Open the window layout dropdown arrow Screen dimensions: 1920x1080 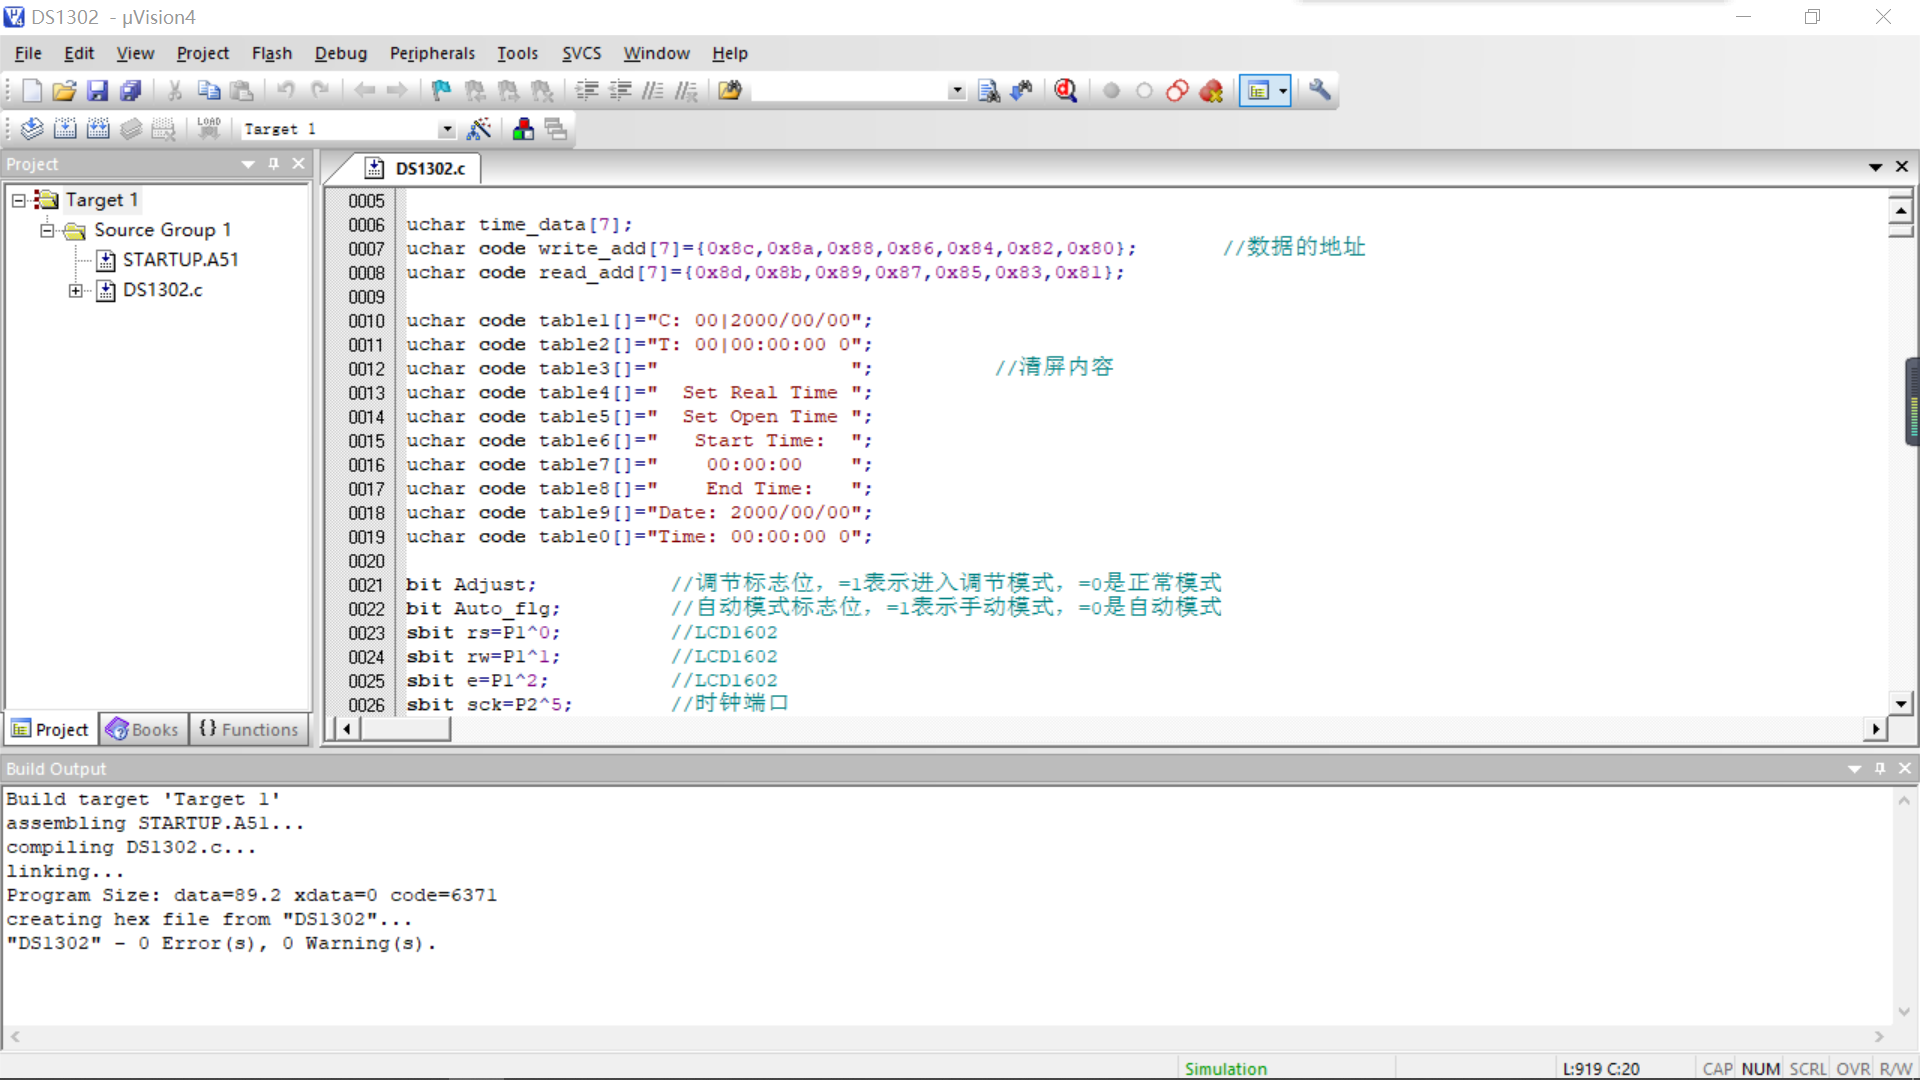pyautogui.click(x=1283, y=91)
